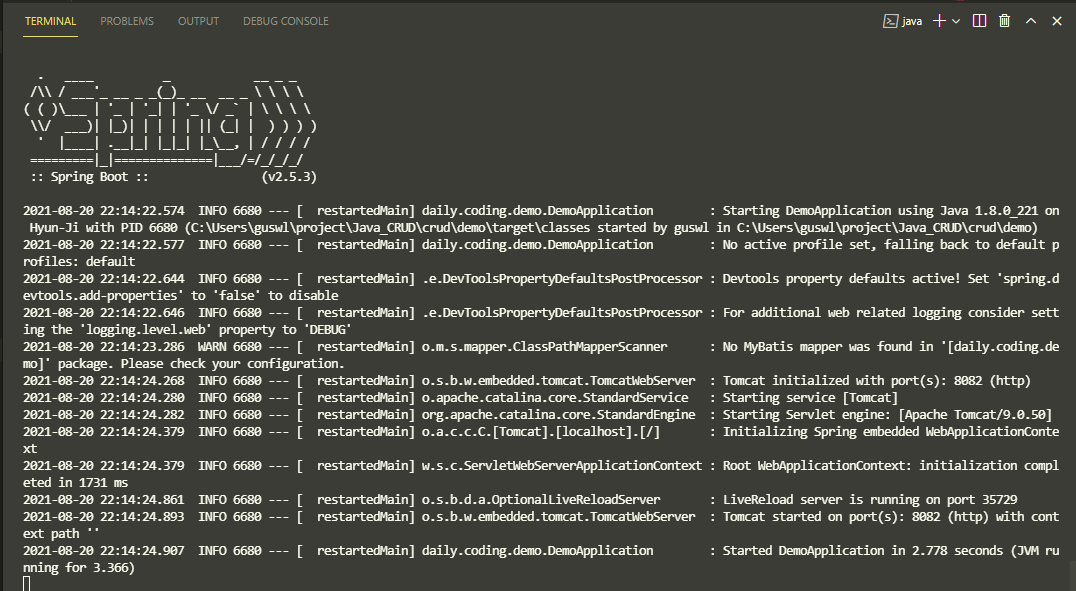
Task: Click 'No active profile set' log message
Action: (799, 245)
